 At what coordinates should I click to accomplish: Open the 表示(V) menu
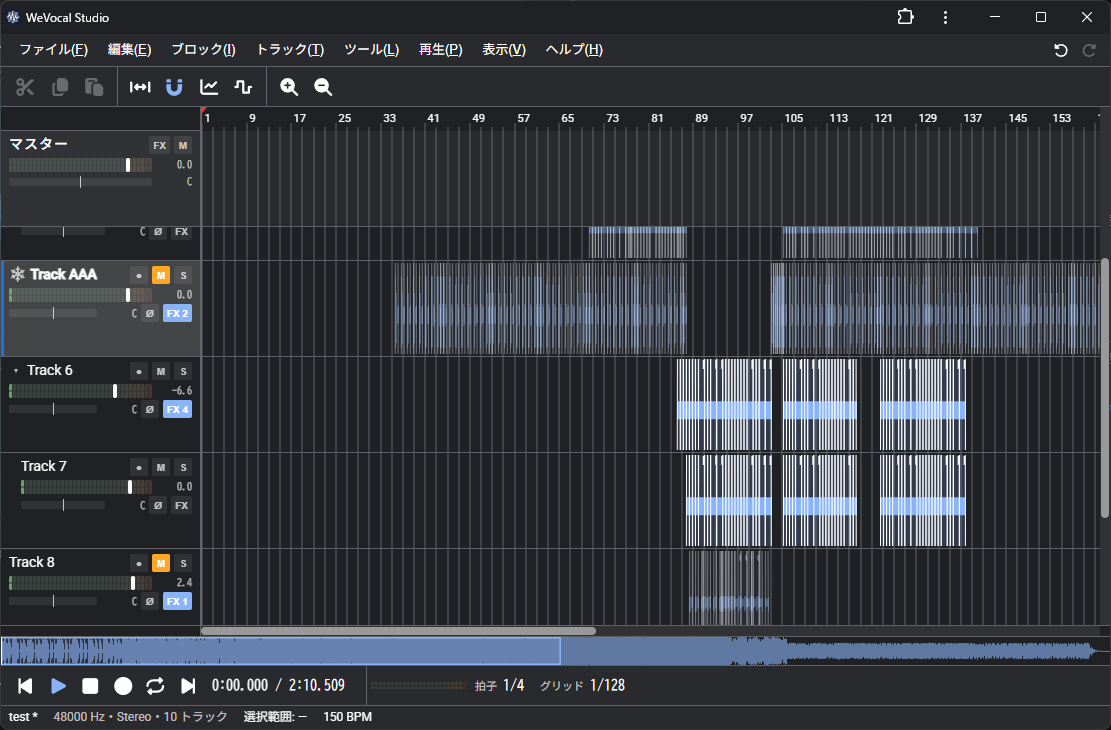click(504, 50)
